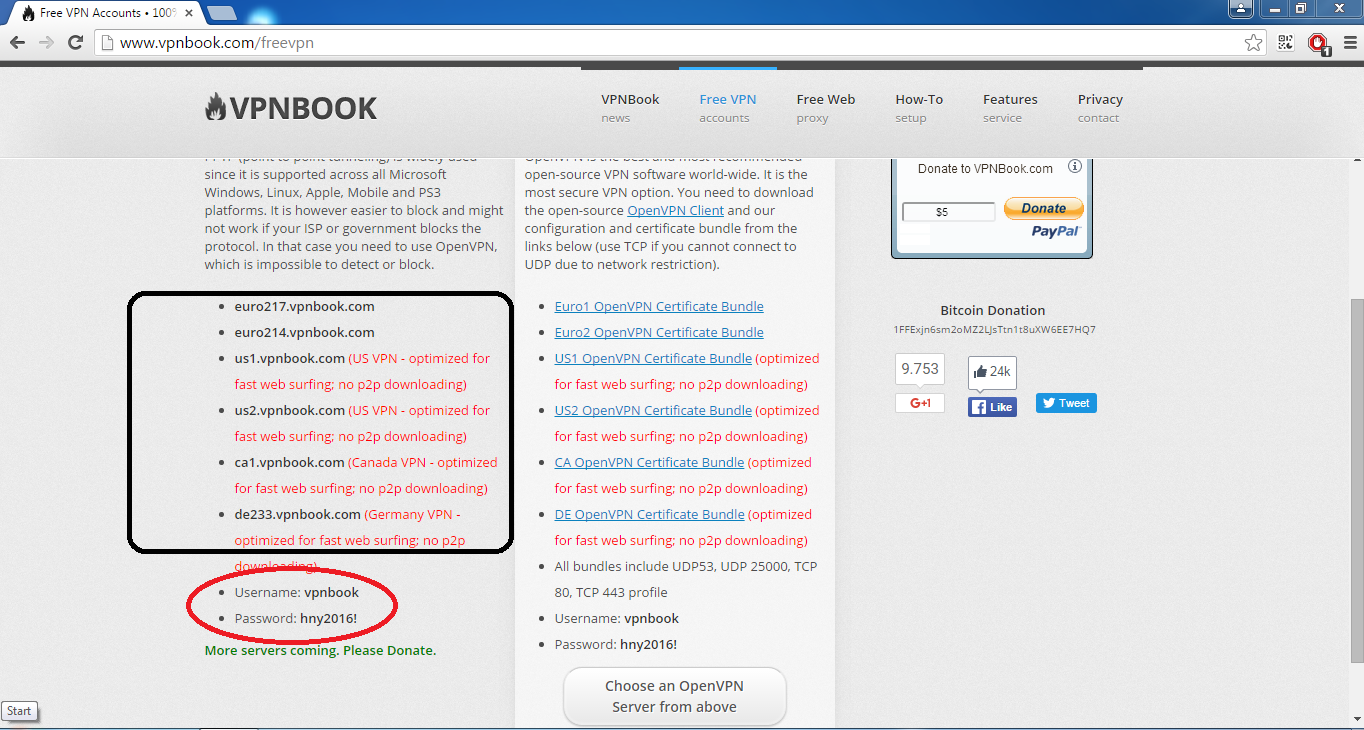This screenshot has width=1364, height=730.
Task: Click the page icon in address bar
Action: tap(107, 43)
